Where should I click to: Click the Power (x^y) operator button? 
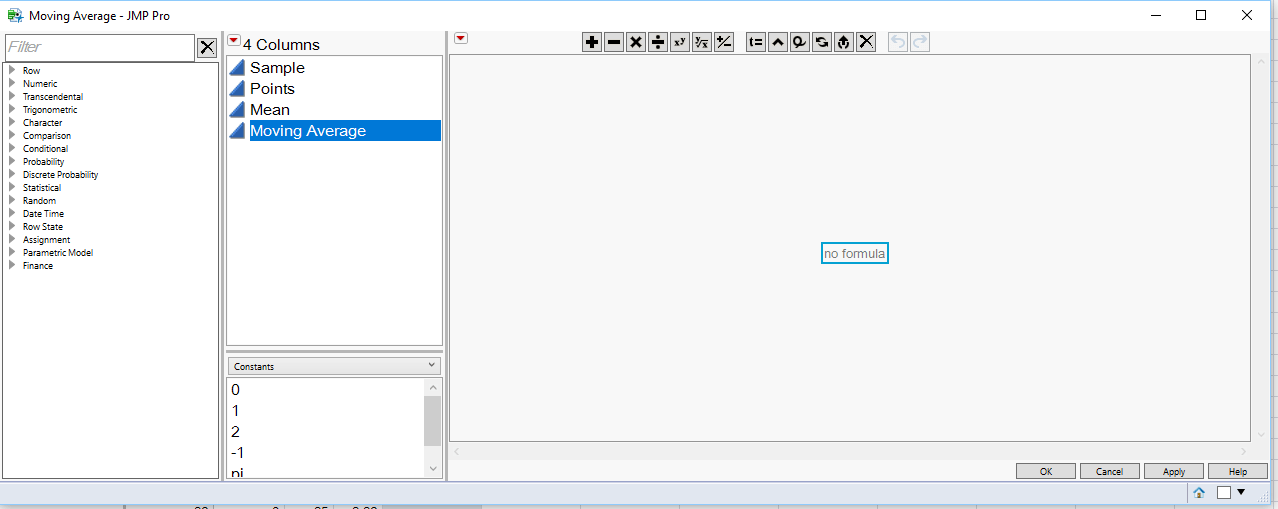click(x=680, y=42)
